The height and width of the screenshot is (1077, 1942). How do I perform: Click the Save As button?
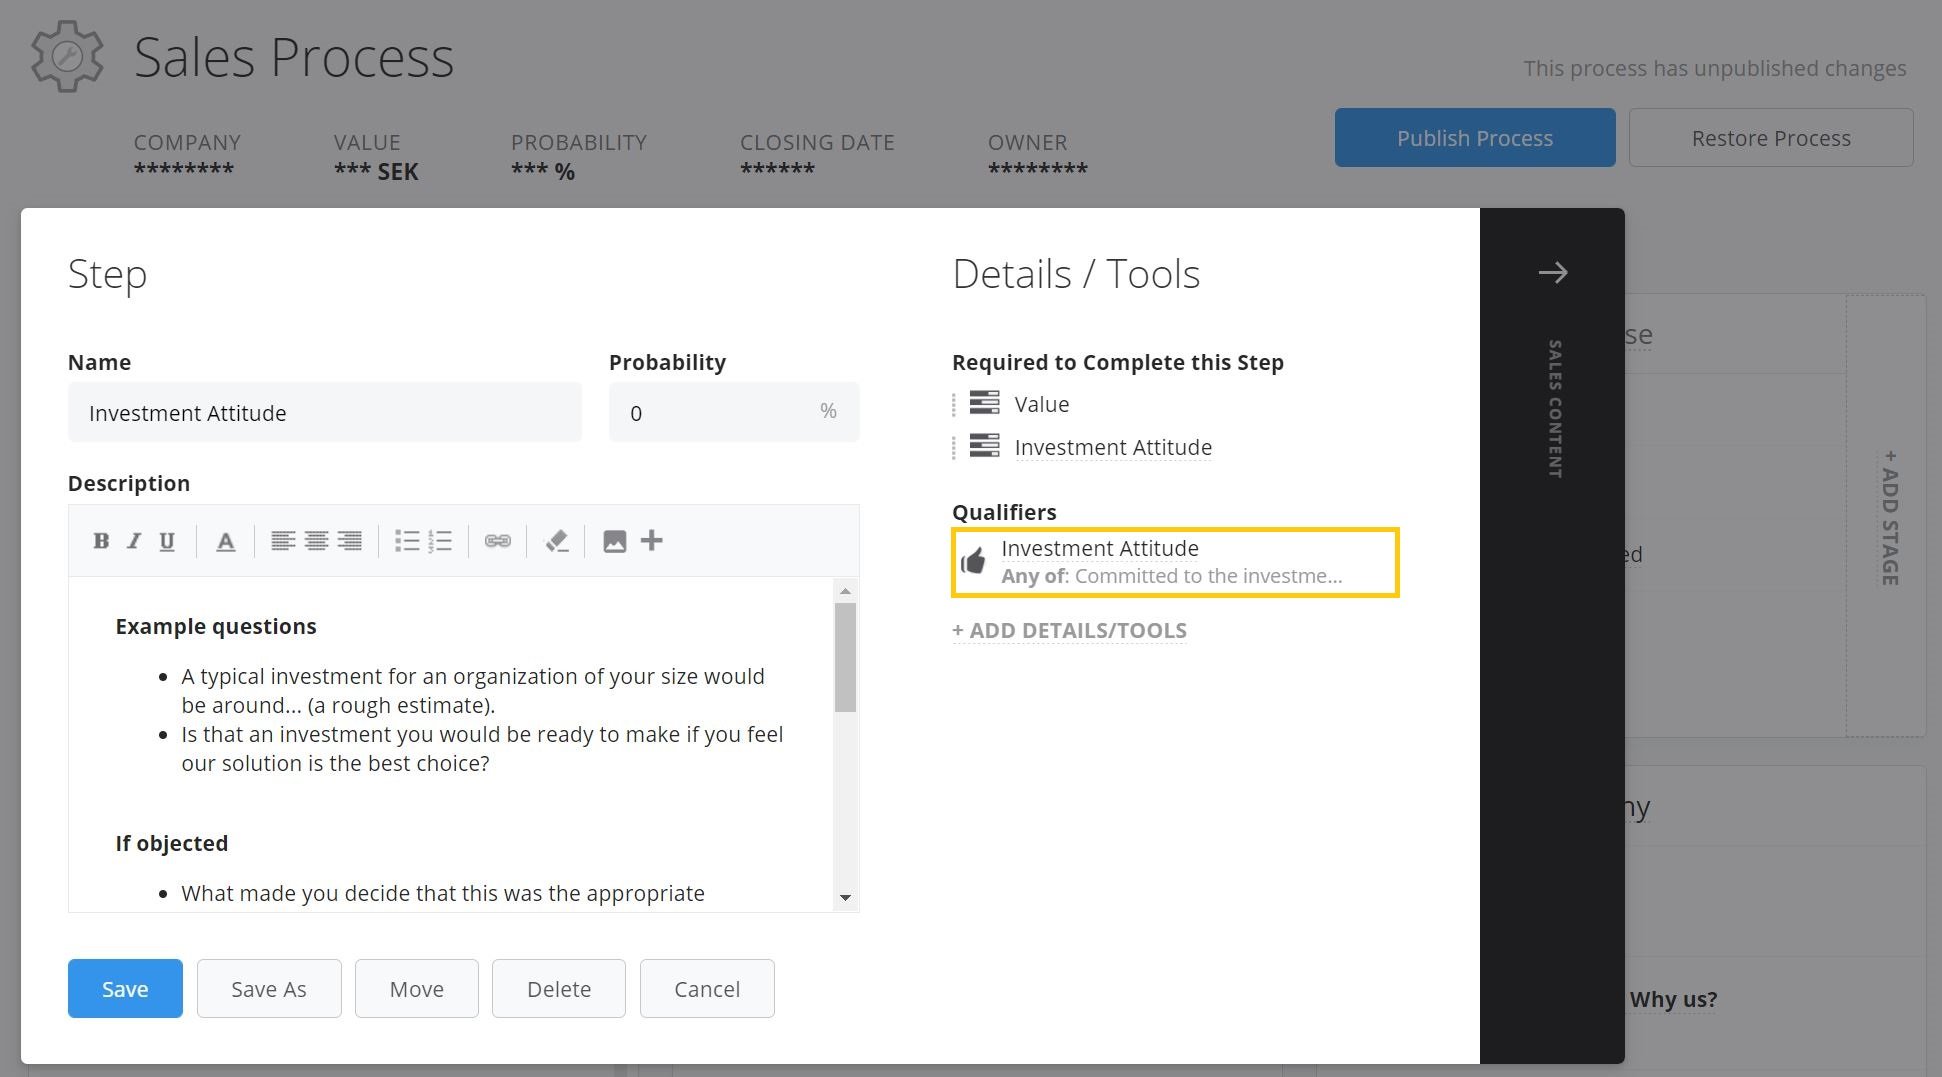point(269,988)
